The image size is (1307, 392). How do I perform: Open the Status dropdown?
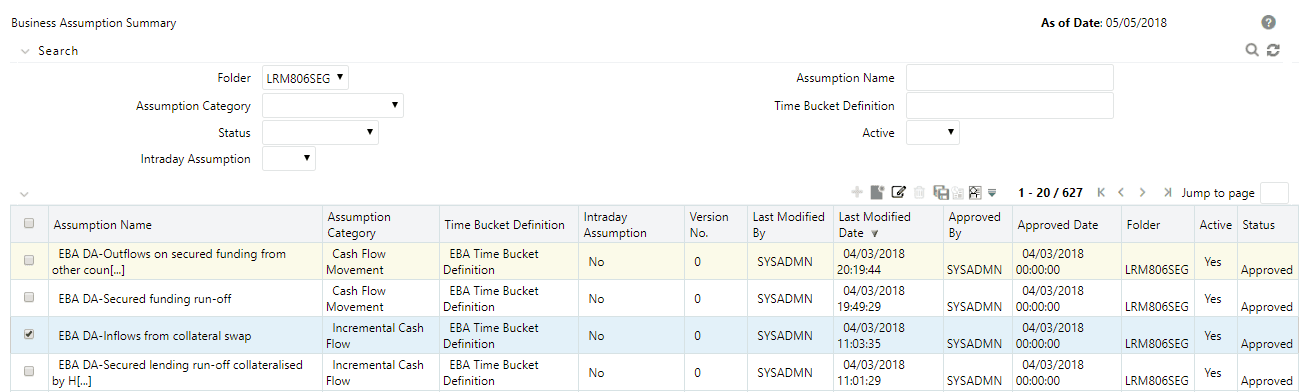point(320,132)
